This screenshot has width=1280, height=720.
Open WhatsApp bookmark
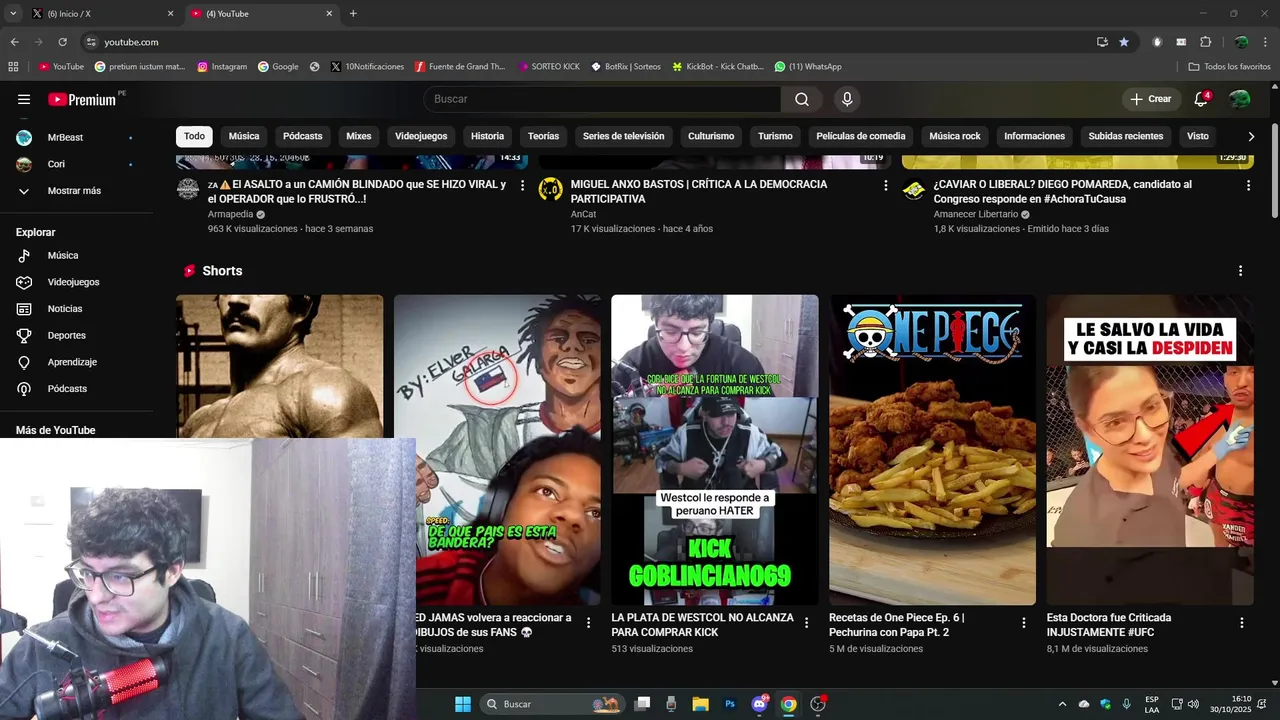click(808, 67)
